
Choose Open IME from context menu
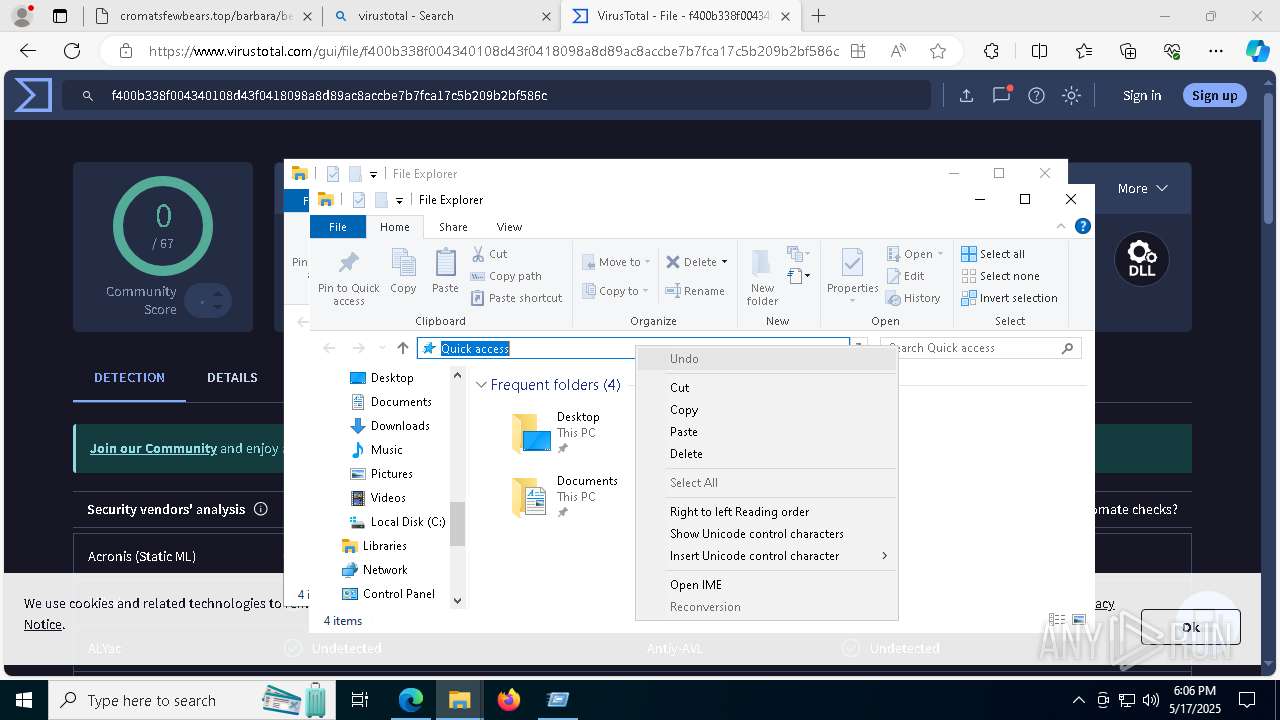tap(766, 584)
